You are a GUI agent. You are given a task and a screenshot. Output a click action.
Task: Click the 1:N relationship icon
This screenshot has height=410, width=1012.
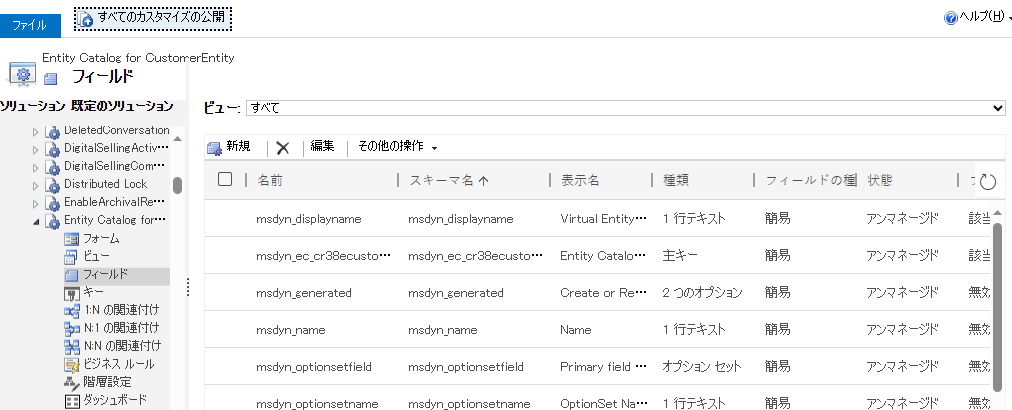pos(71,311)
